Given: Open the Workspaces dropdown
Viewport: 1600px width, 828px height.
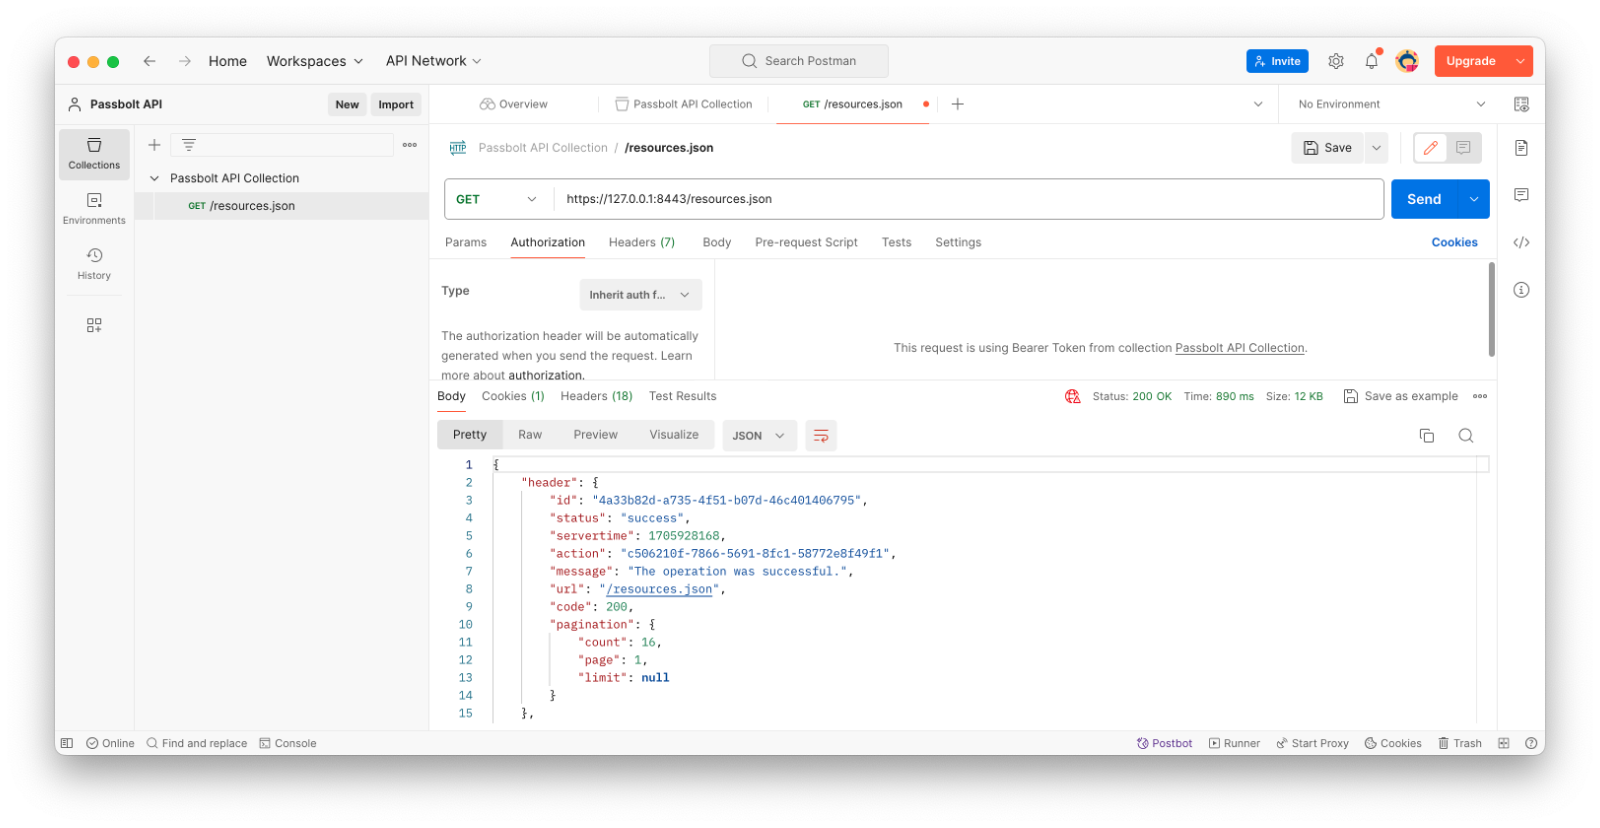Looking at the screenshot, I should pos(314,61).
